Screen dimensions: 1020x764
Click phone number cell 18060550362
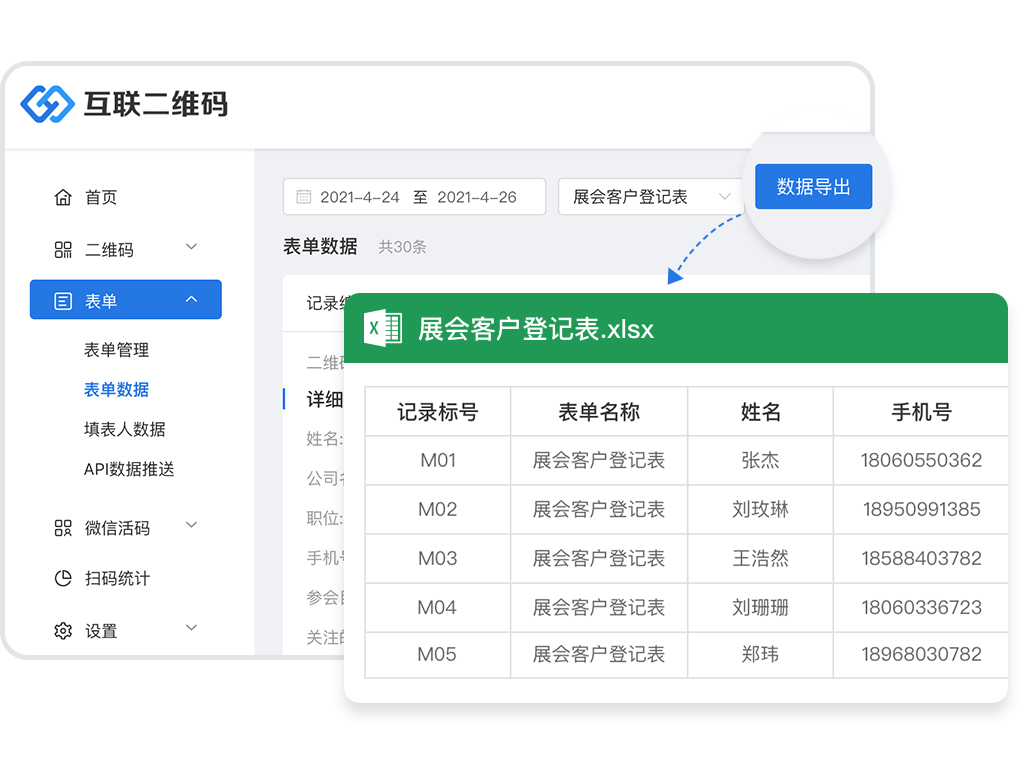[x=921, y=461]
